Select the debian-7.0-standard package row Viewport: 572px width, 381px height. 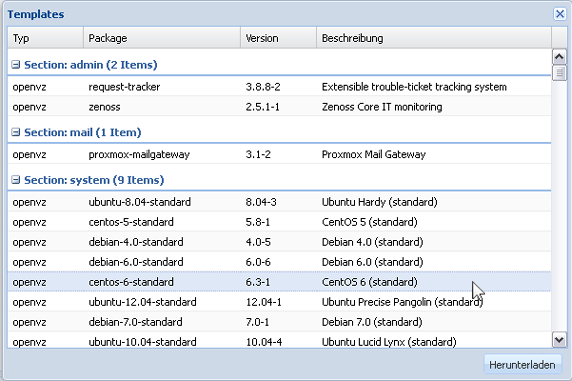(279, 322)
